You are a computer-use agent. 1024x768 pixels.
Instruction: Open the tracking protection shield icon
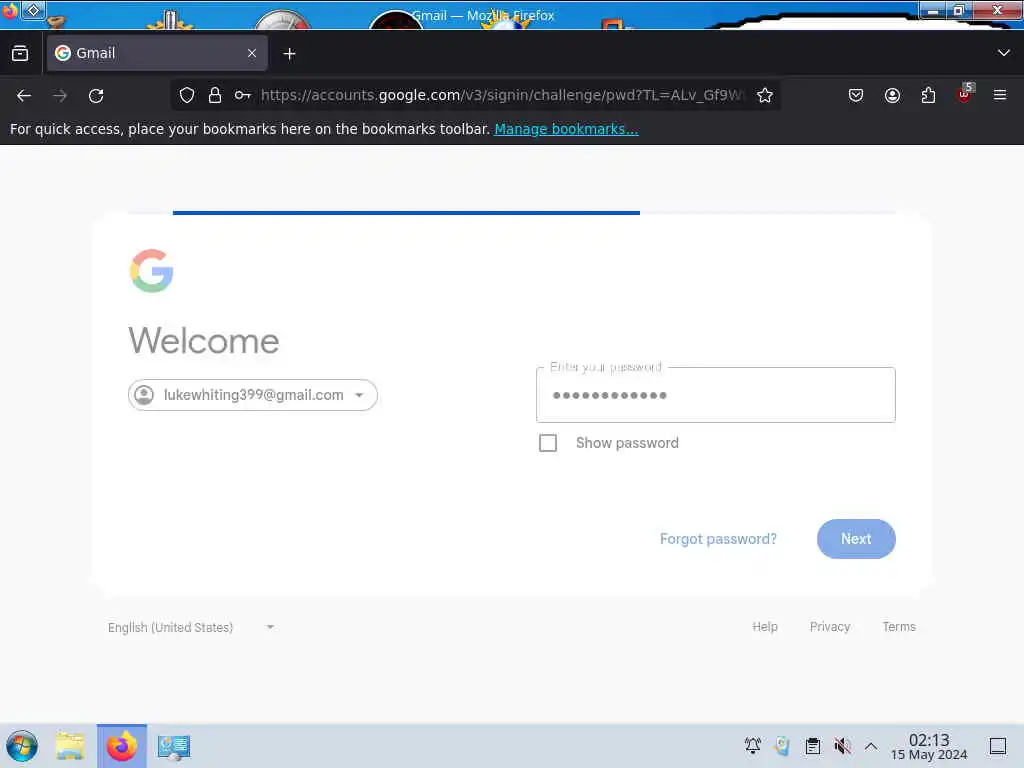(x=187, y=95)
